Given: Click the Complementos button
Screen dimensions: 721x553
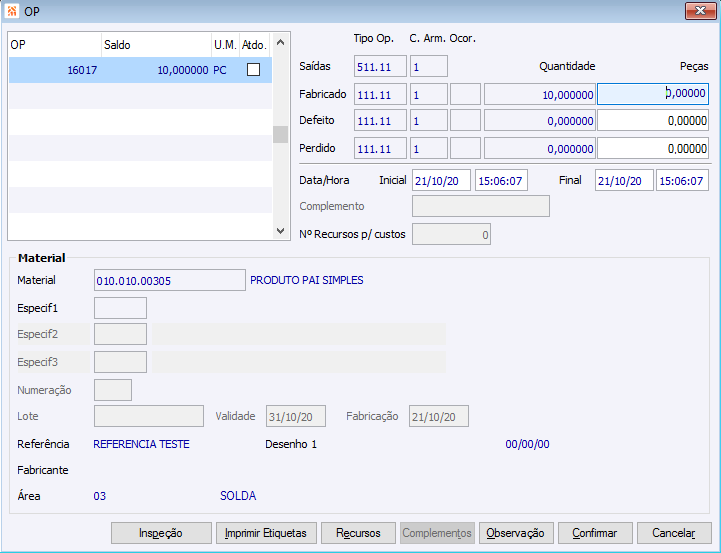Looking at the screenshot, I should [x=437, y=533].
